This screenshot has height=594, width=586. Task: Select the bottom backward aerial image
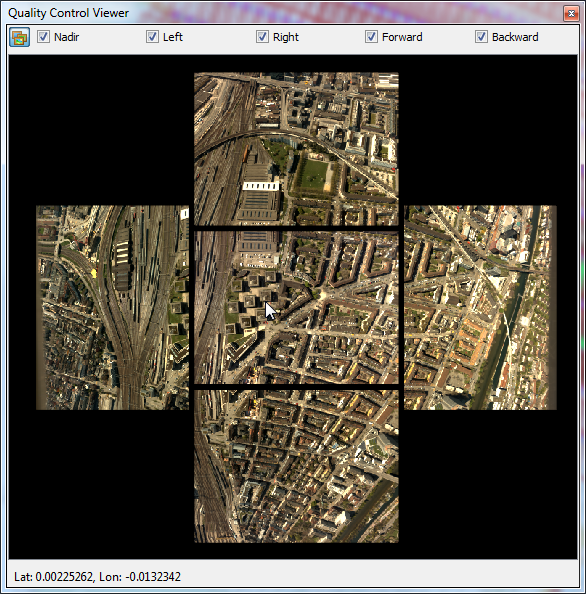coord(296,466)
